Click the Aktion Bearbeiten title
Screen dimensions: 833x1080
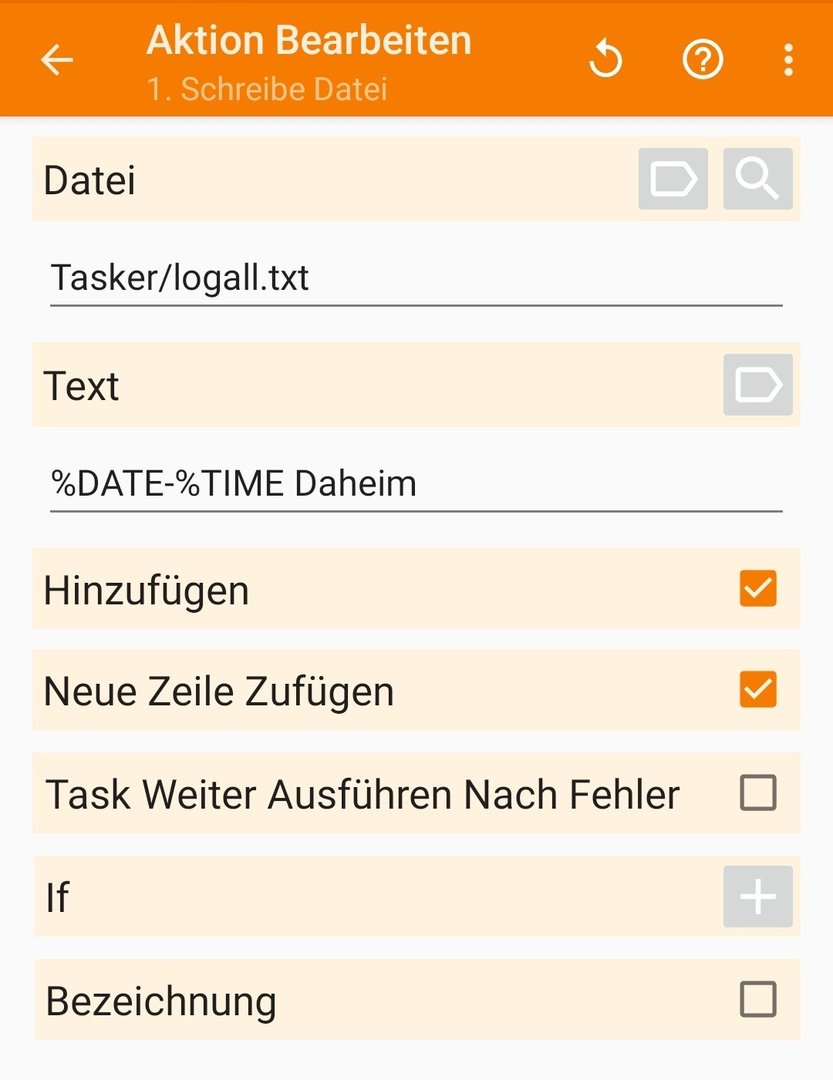coord(309,41)
